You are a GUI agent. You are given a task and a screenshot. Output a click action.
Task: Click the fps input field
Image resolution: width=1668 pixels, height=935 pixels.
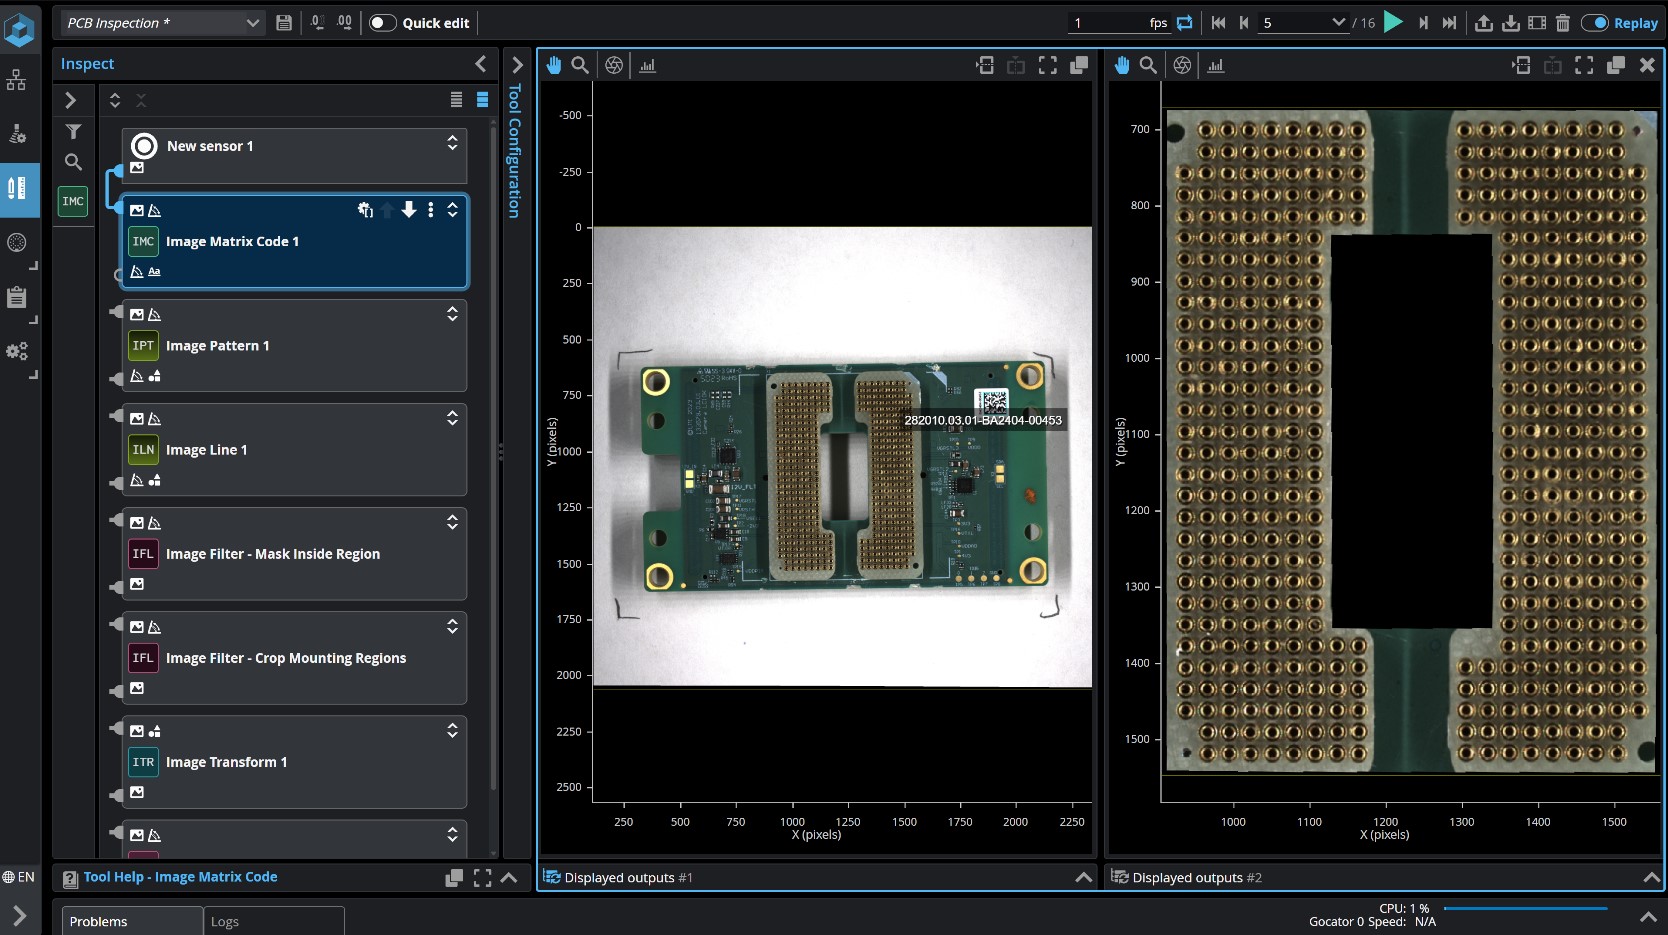[x=1105, y=22]
